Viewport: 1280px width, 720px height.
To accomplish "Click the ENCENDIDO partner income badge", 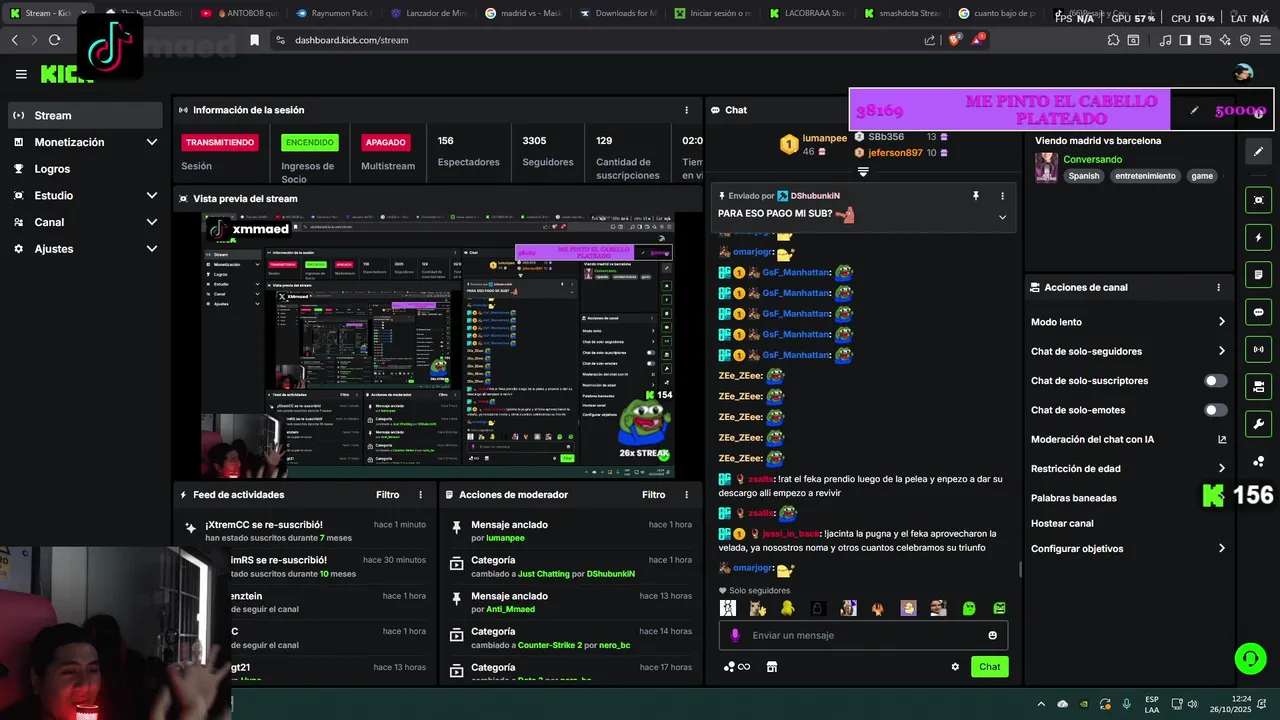I will point(310,143).
